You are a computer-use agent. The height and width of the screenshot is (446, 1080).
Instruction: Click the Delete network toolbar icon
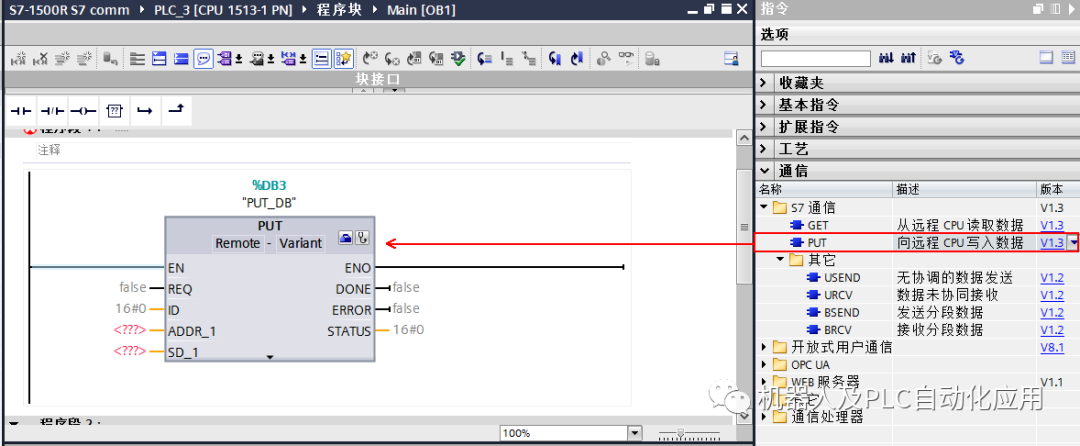pyautogui.click(x=41, y=59)
